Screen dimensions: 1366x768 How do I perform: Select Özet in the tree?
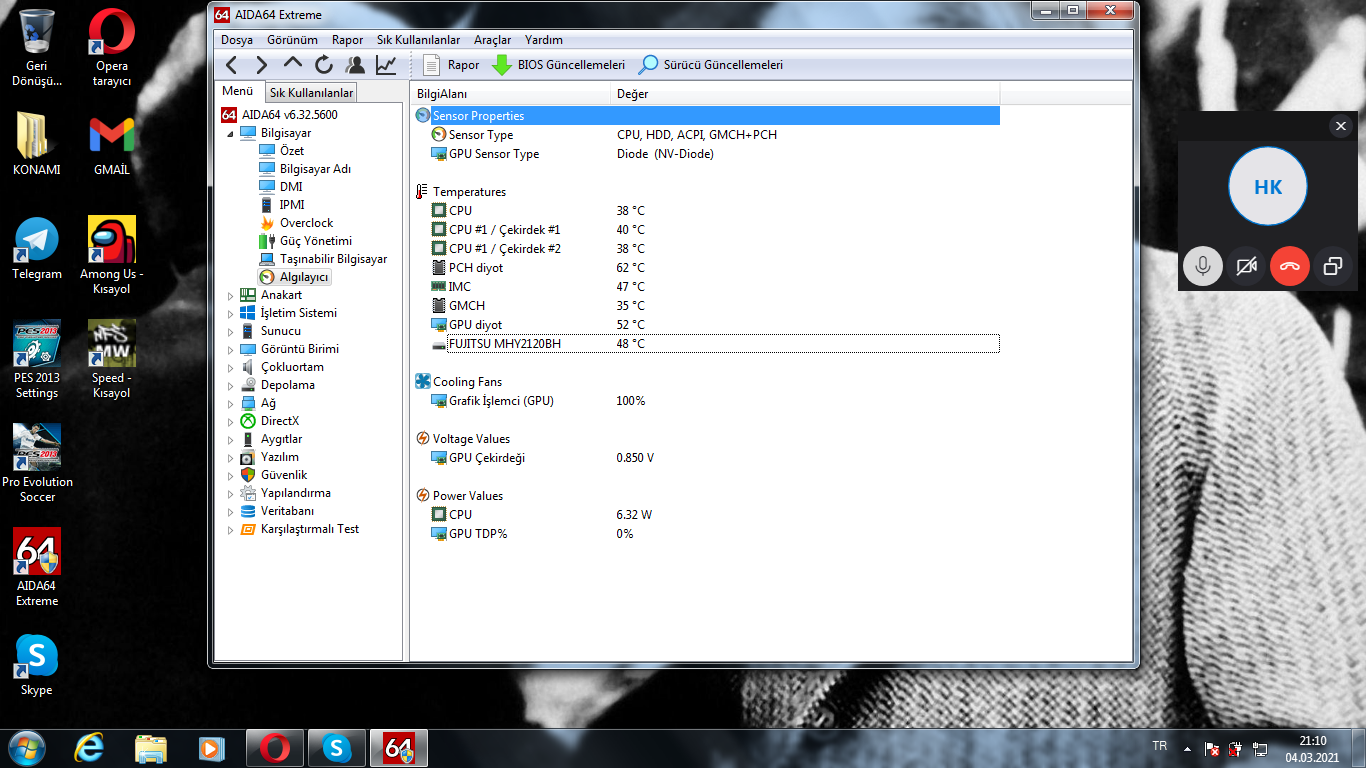[x=292, y=151]
